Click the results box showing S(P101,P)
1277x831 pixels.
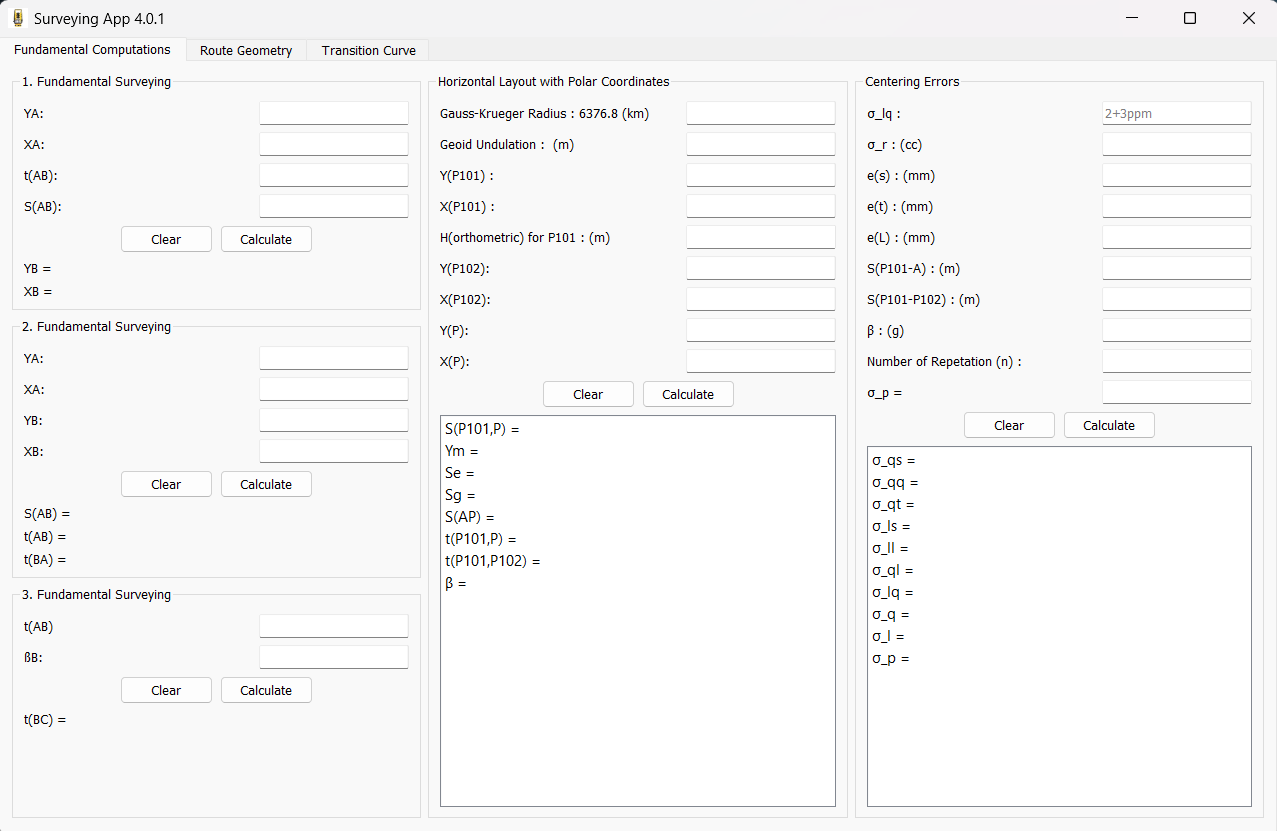click(x=637, y=610)
